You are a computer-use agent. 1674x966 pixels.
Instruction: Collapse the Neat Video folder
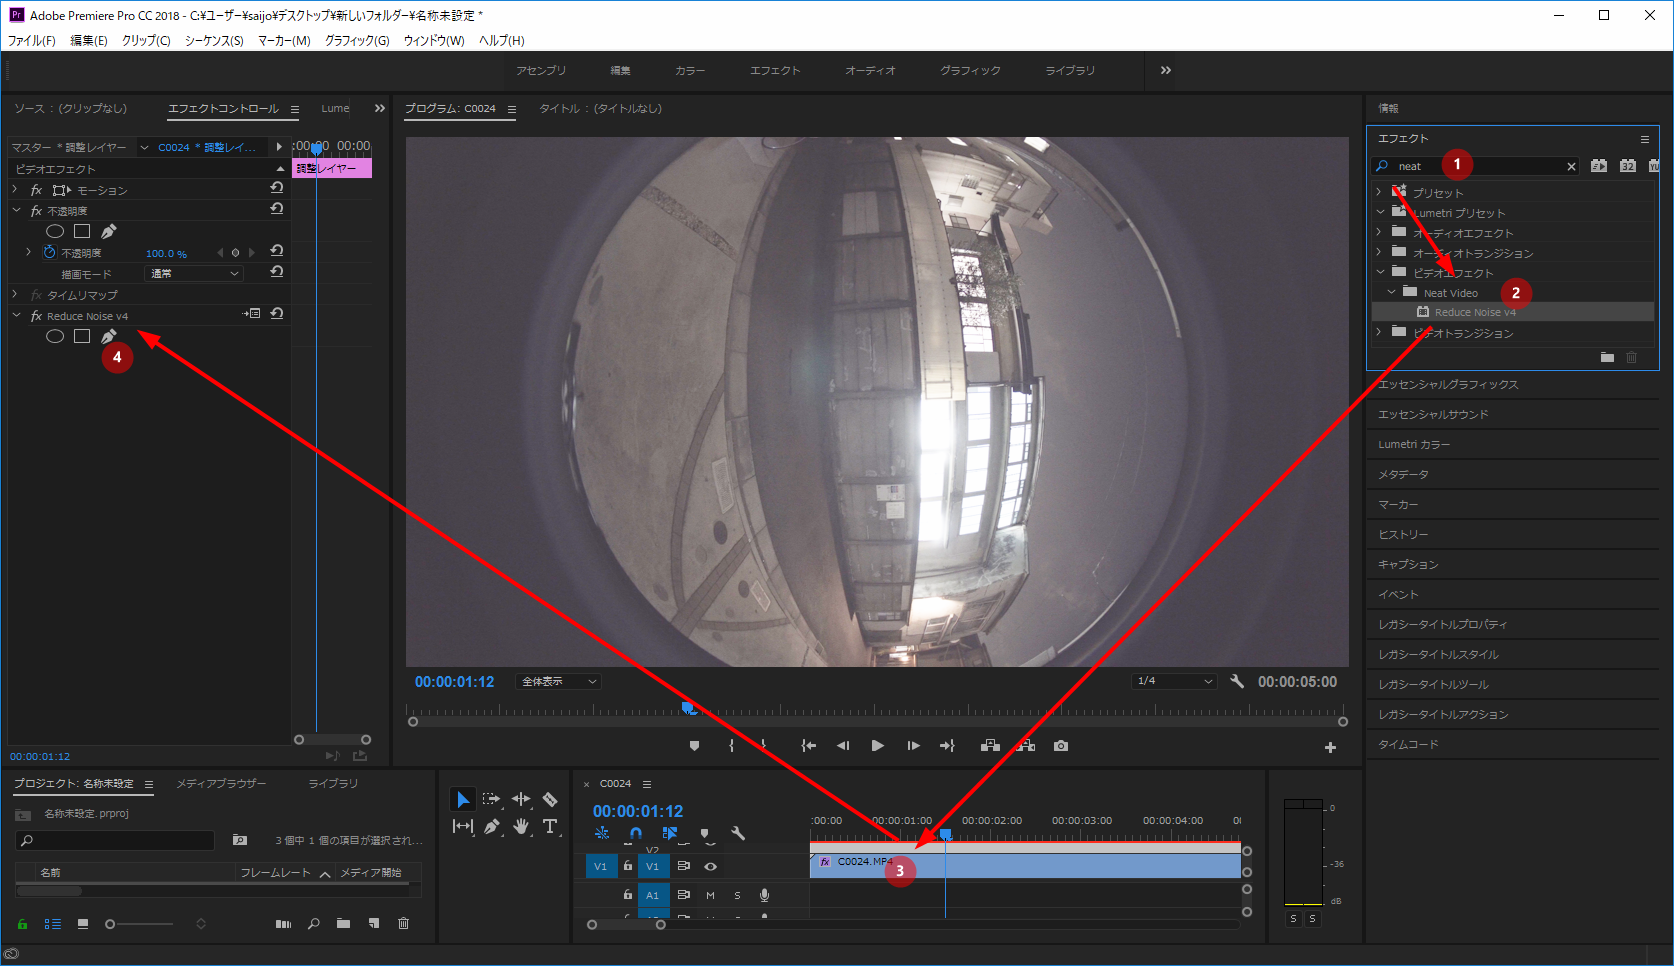coord(1391,292)
